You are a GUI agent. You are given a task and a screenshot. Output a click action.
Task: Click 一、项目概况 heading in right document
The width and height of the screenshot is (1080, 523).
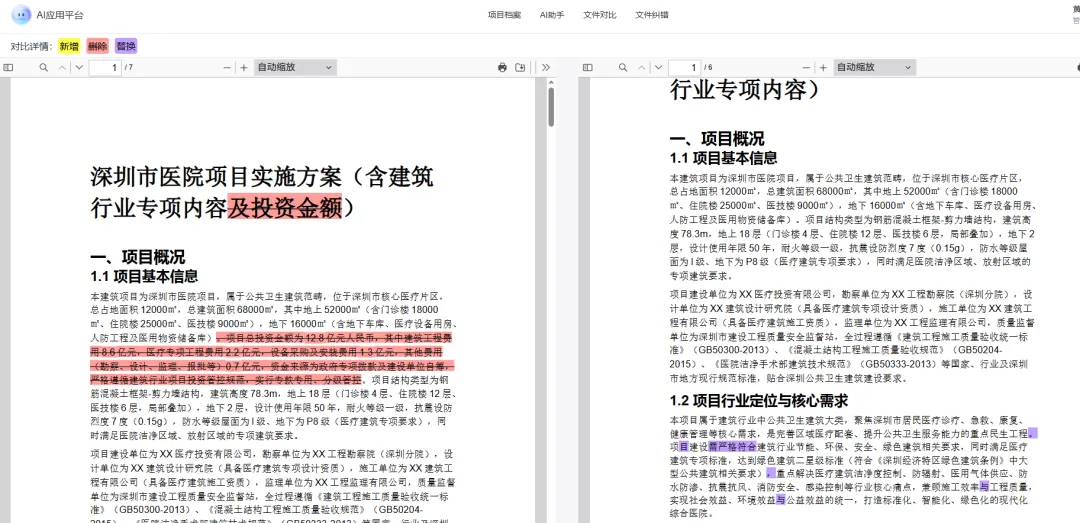click(716, 139)
